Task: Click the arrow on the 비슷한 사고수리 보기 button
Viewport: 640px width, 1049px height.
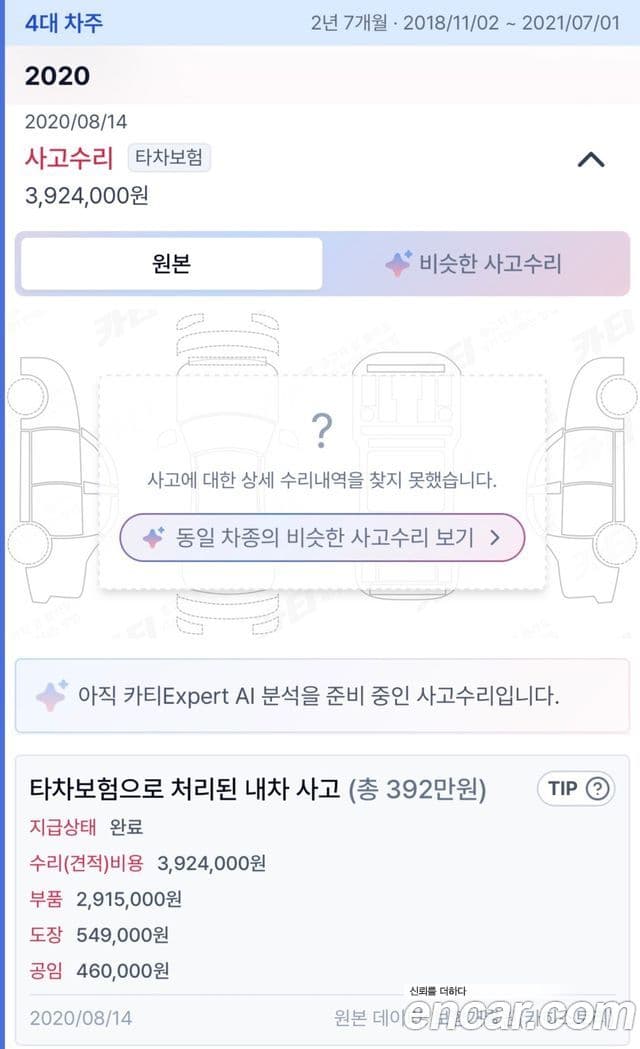Action: click(495, 537)
